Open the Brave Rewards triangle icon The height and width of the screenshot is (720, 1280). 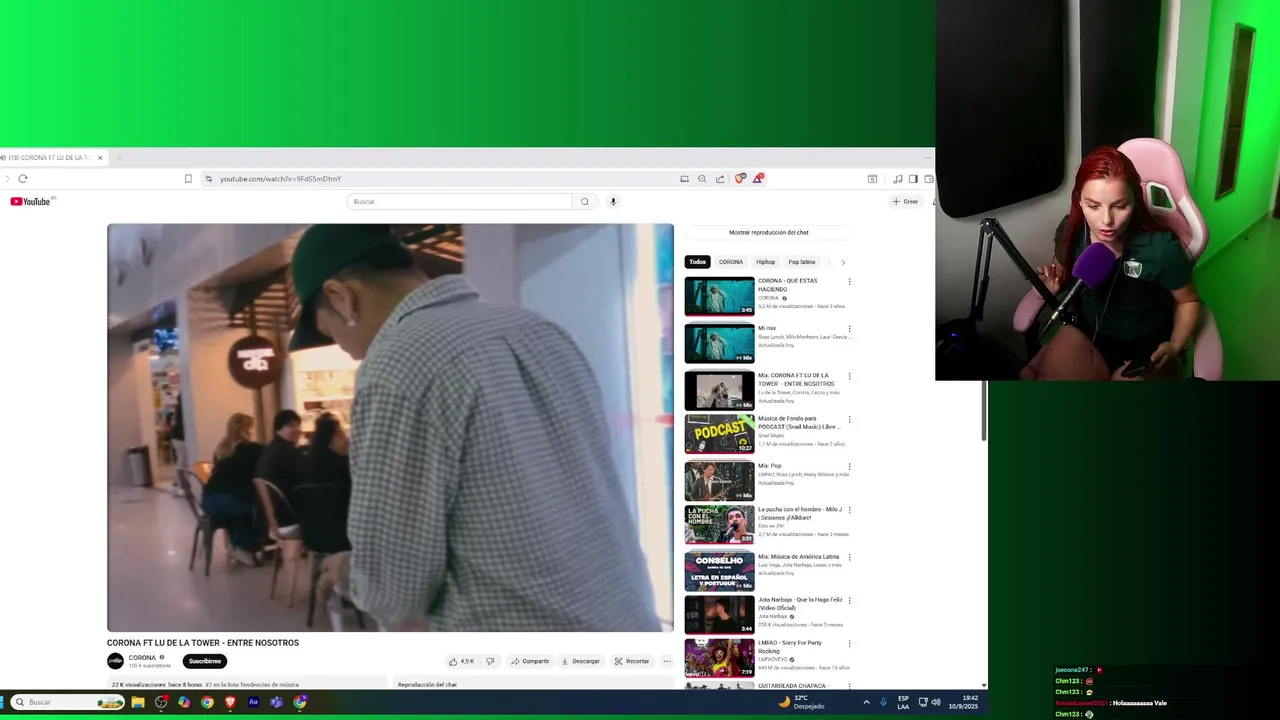coord(758,179)
